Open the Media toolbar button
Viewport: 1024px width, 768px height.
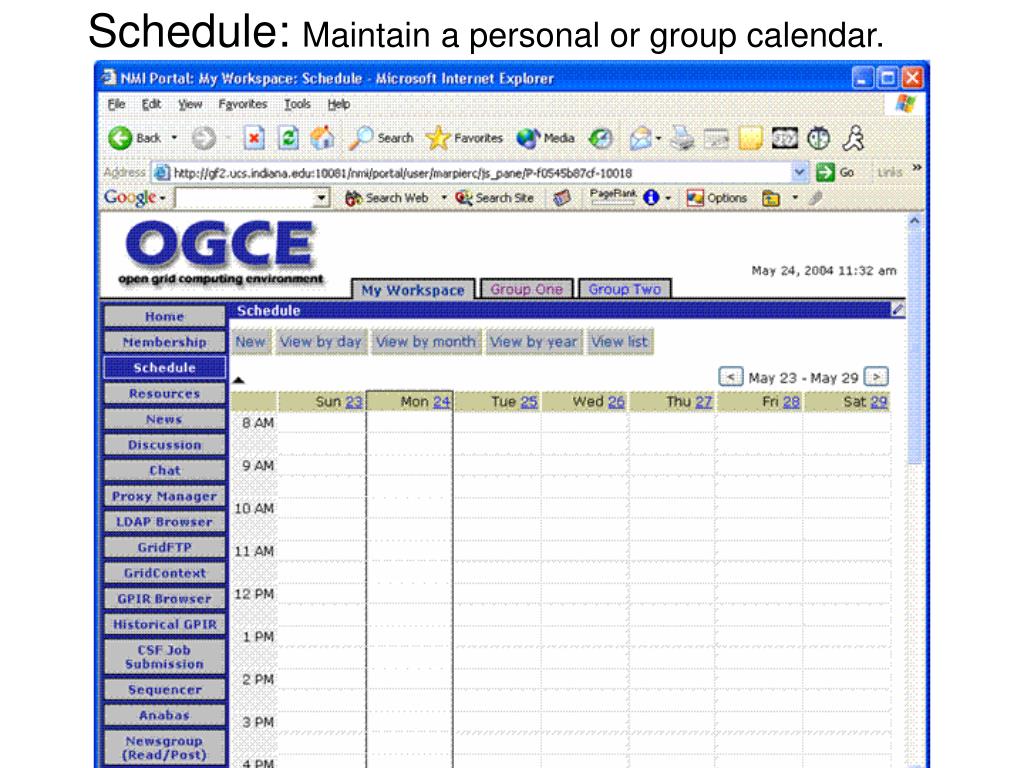(545, 138)
